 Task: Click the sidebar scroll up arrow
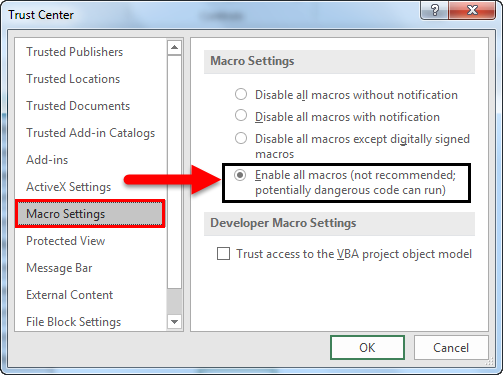174,48
